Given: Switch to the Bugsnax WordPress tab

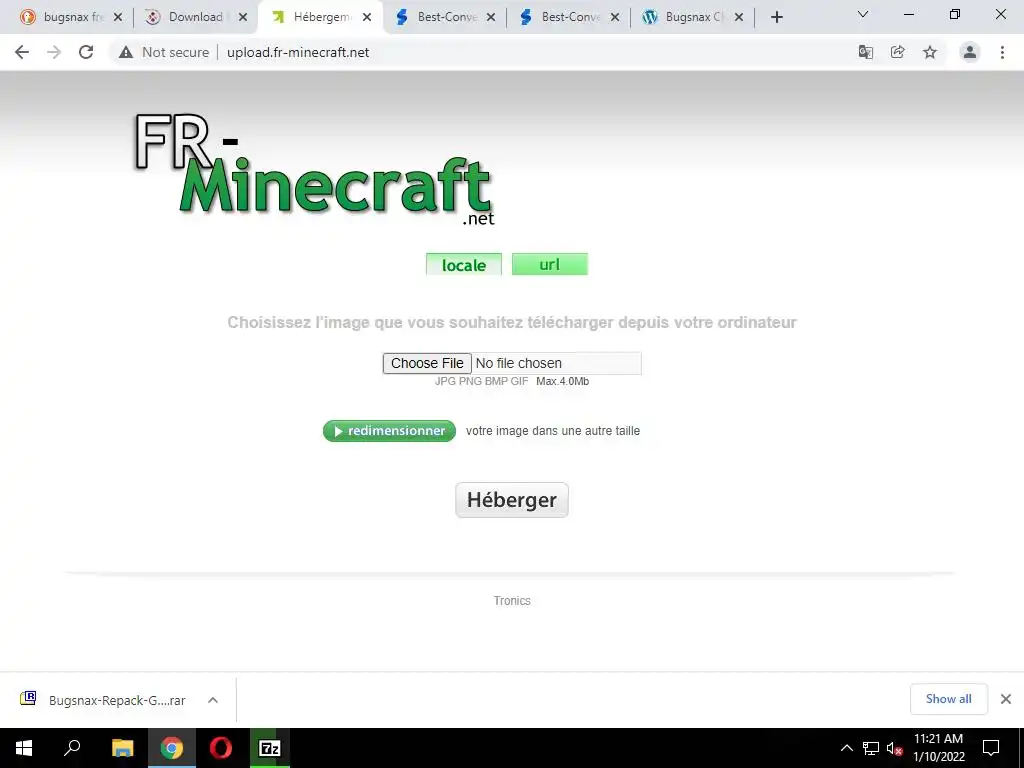Looking at the screenshot, I should (692, 17).
